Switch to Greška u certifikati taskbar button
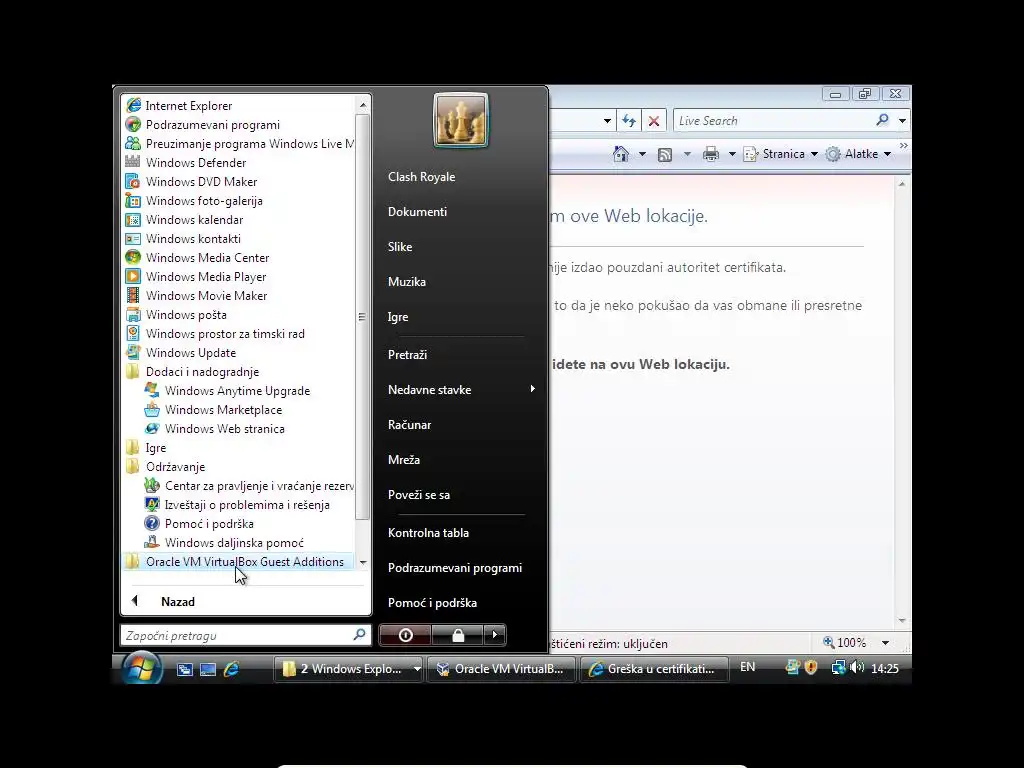The width and height of the screenshot is (1024, 768). point(654,669)
